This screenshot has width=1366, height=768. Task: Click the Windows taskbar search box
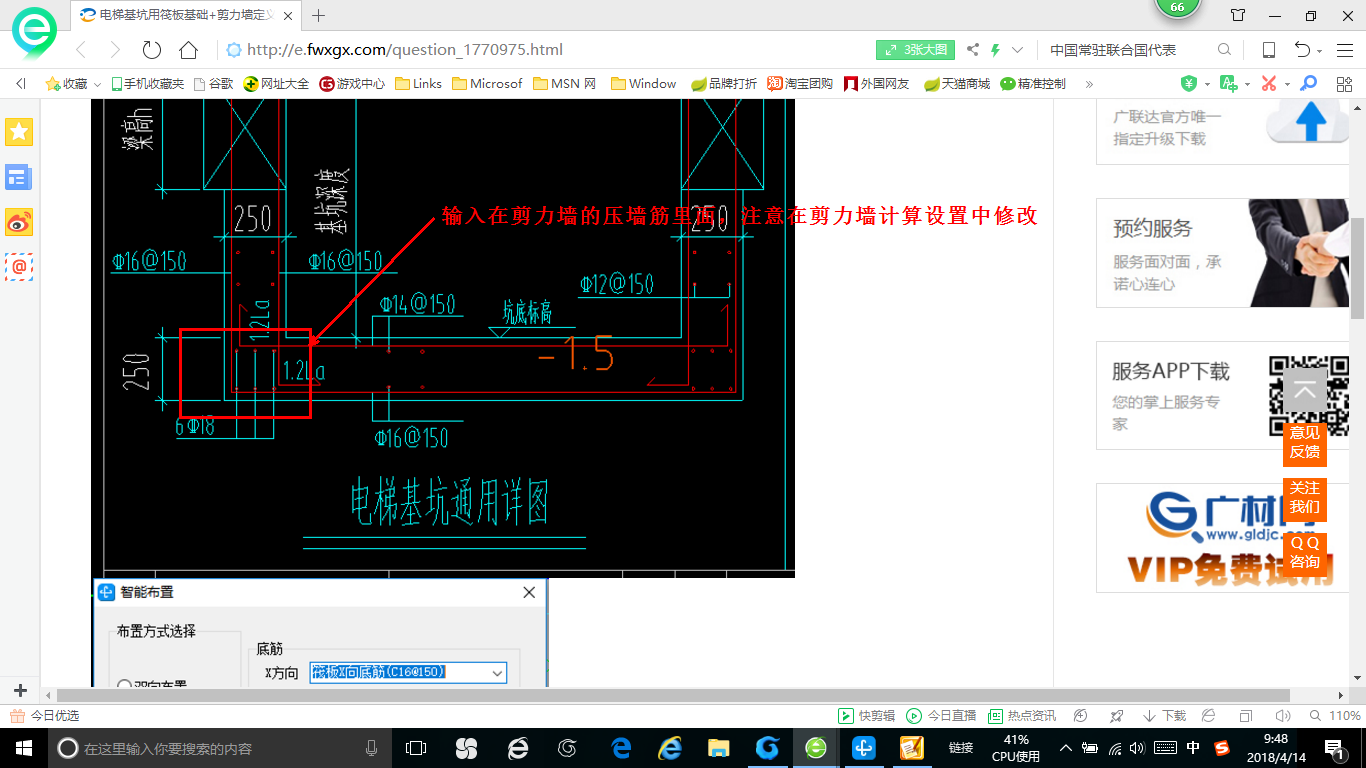tap(218, 748)
